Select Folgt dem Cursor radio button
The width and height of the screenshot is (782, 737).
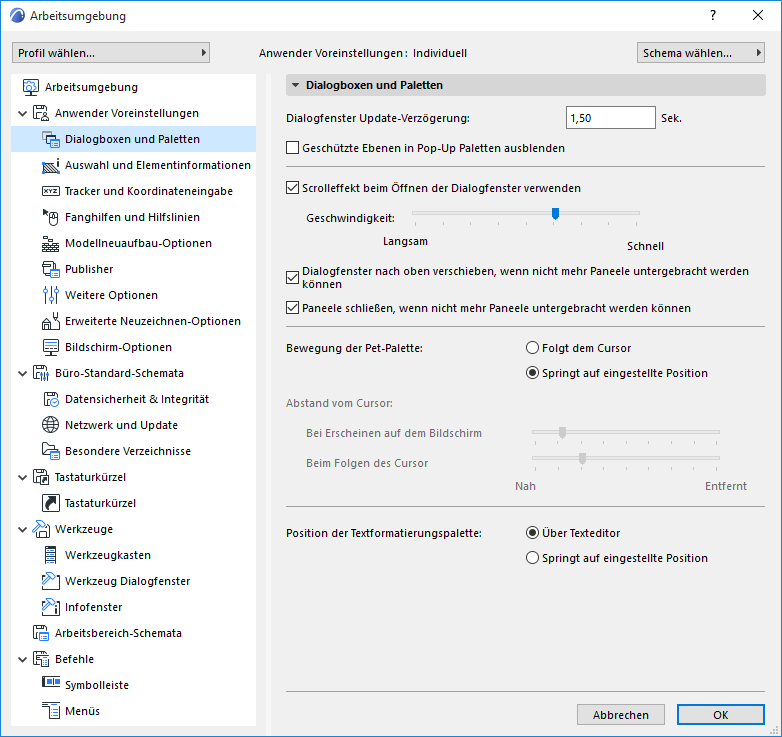[x=533, y=348]
